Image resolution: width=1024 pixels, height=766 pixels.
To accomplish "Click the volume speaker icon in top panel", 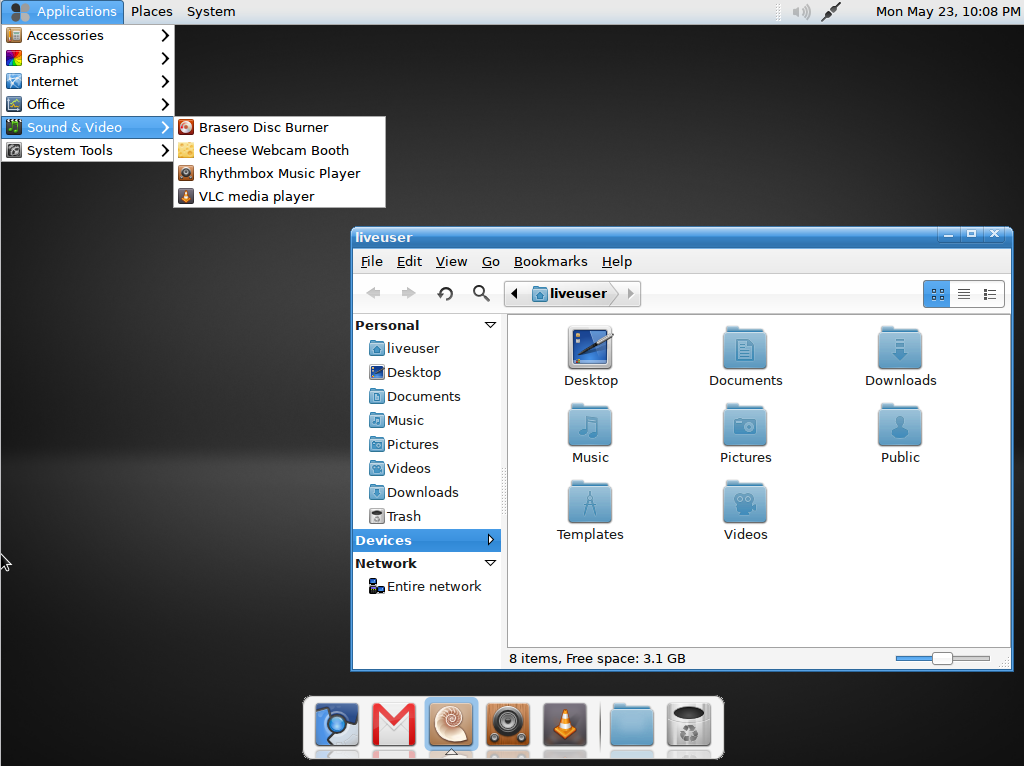I will [801, 12].
